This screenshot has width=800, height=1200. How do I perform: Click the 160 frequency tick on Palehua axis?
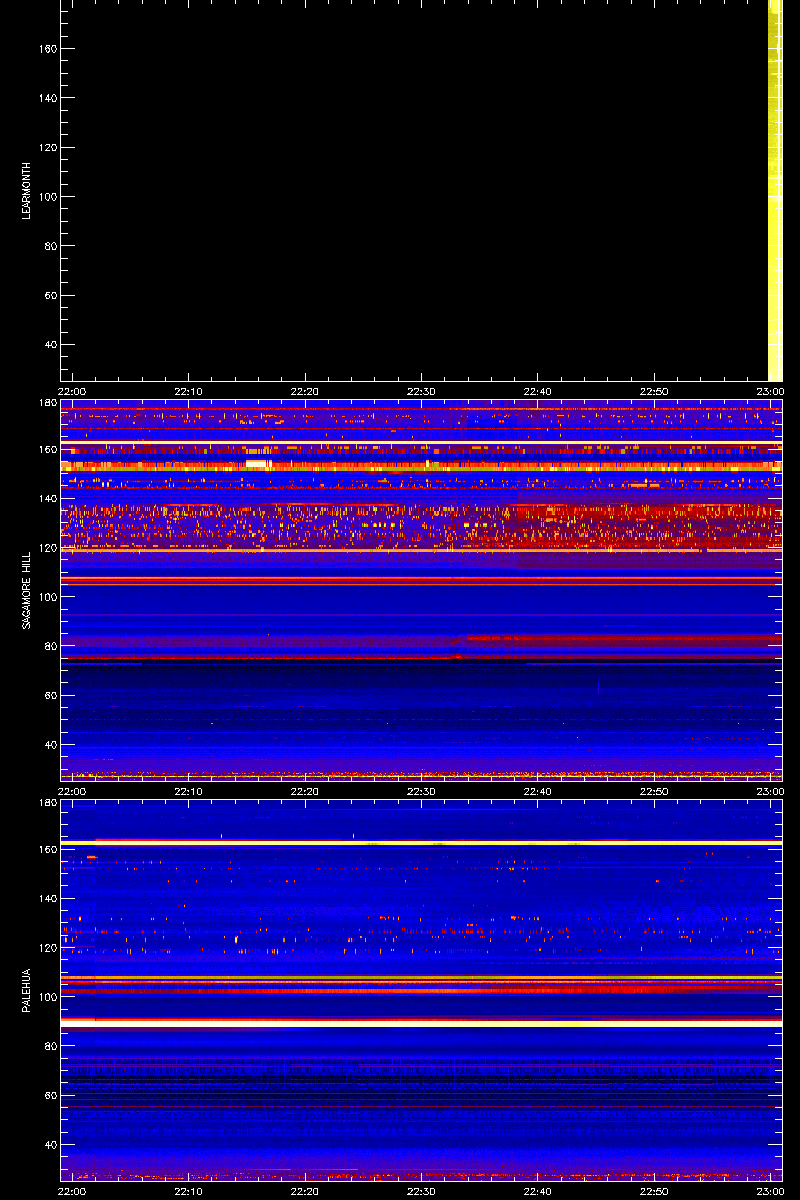(x=46, y=849)
